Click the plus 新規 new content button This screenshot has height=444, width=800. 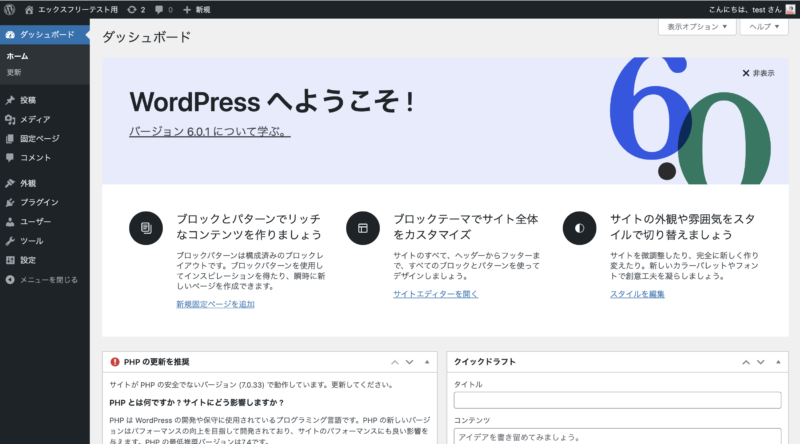[196, 10]
